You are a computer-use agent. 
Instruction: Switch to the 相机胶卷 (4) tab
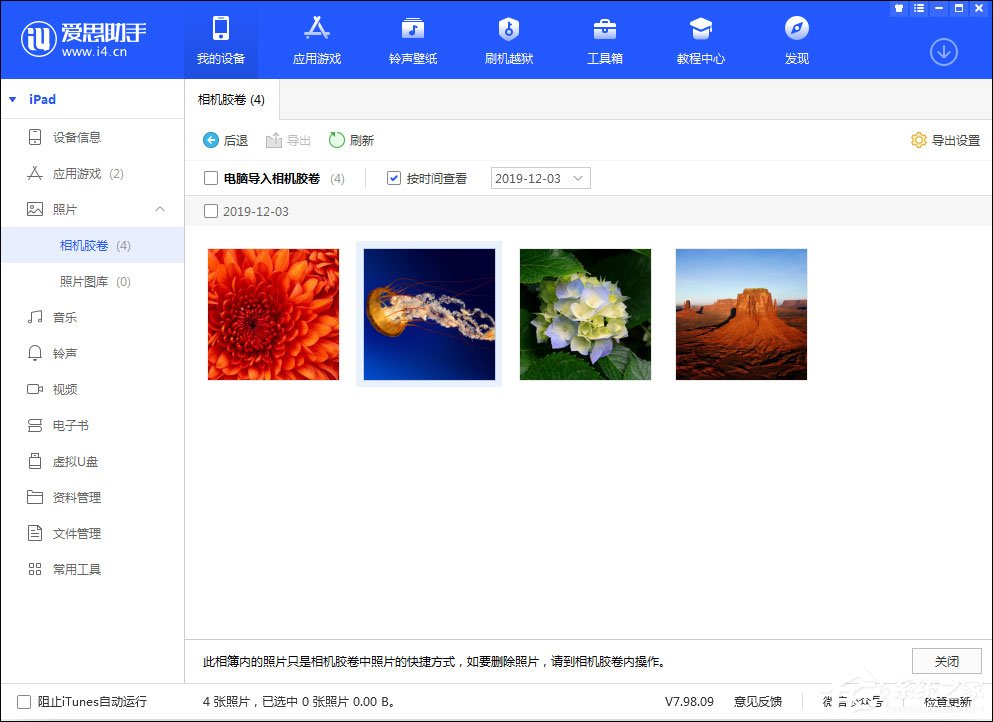click(x=230, y=99)
